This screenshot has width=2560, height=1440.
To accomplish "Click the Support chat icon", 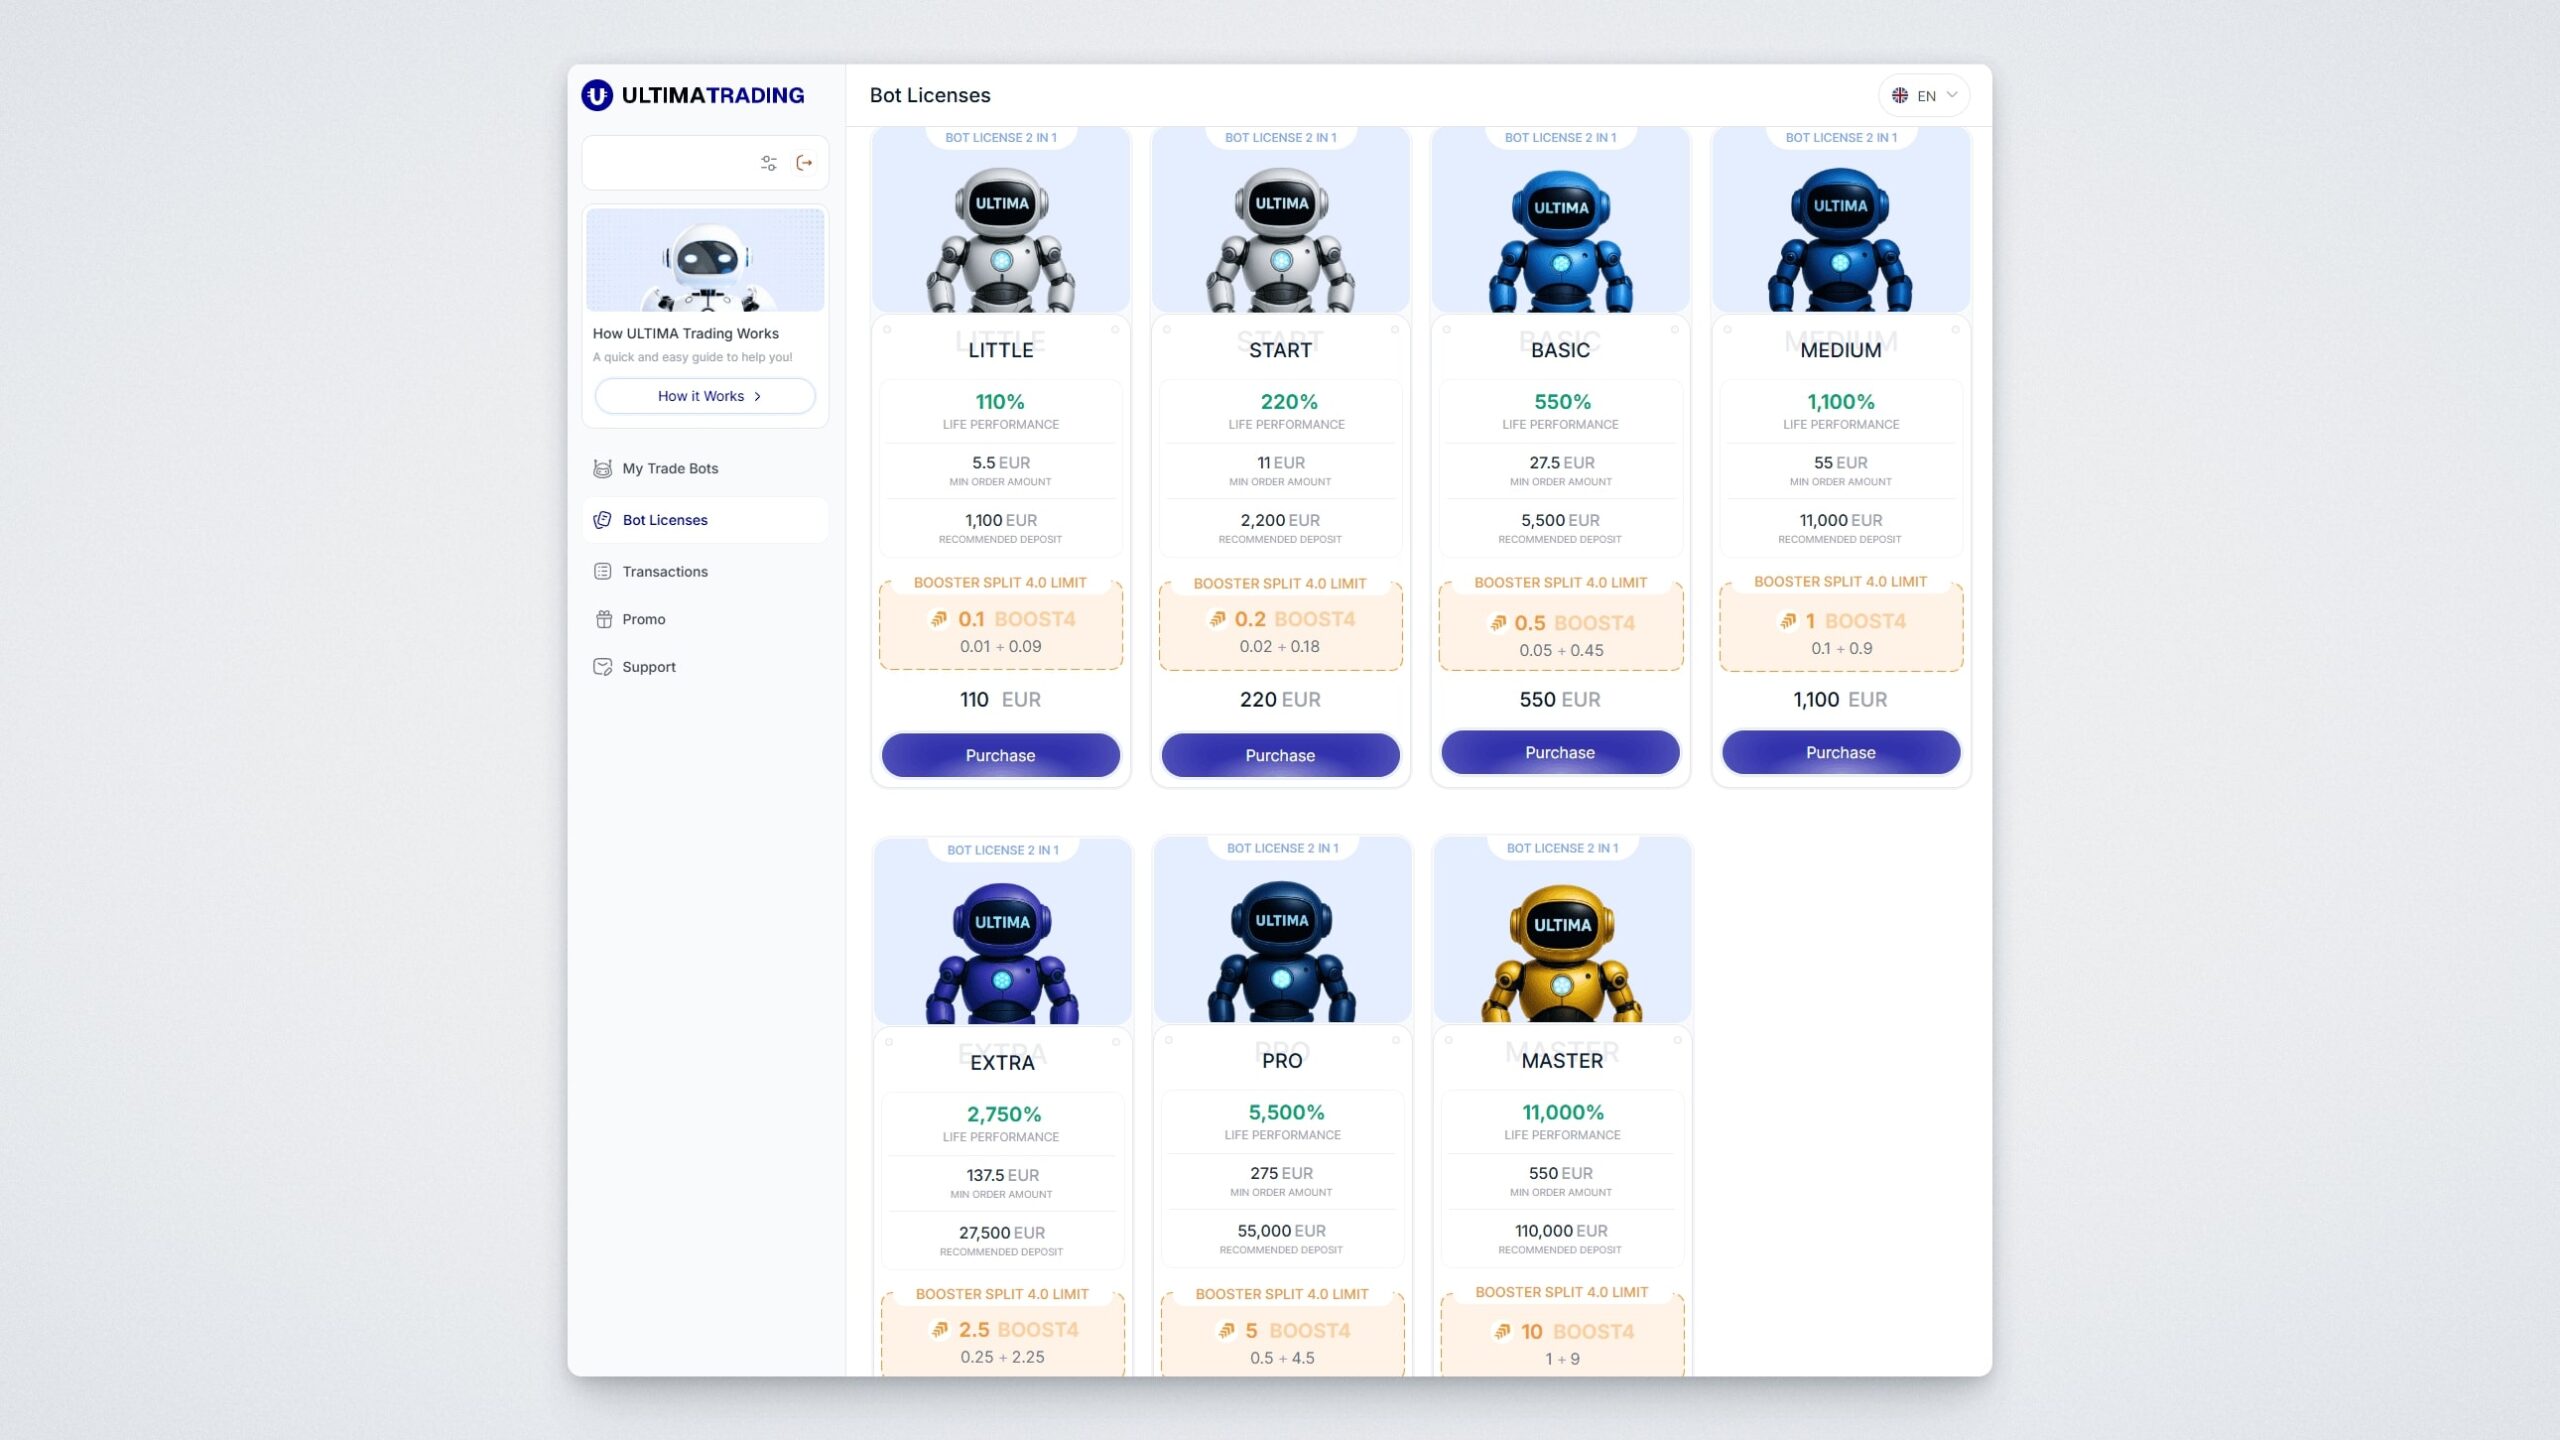I will (x=602, y=667).
